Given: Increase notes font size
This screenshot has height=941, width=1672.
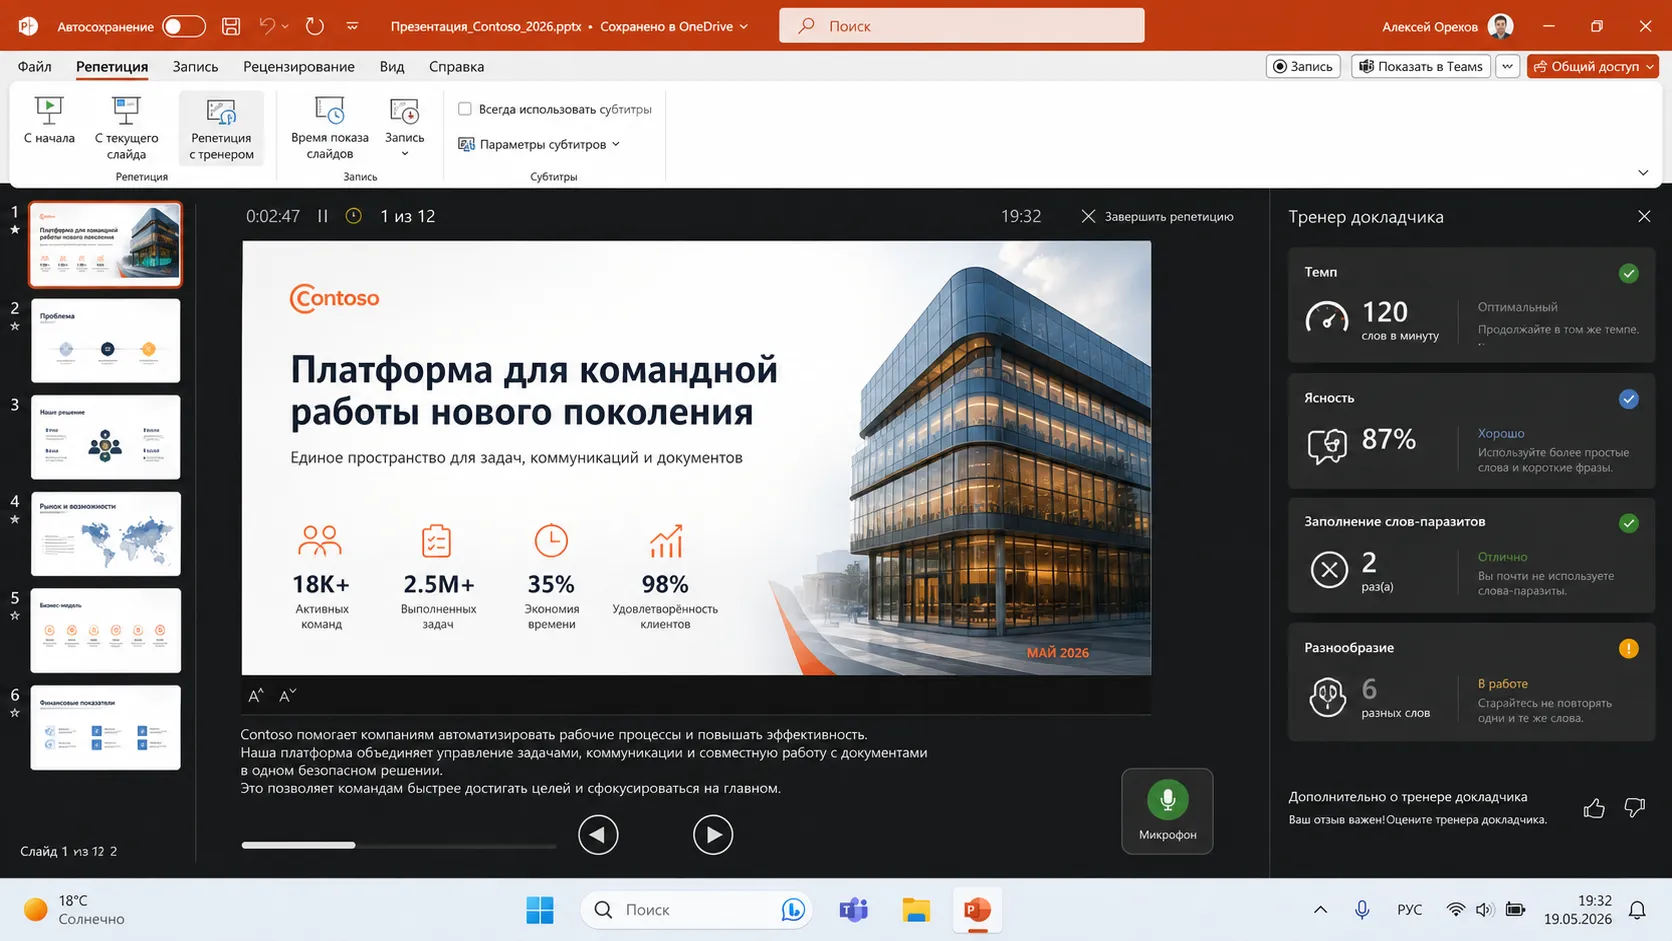Looking at the screenshot, I should [x=256, y=695].
